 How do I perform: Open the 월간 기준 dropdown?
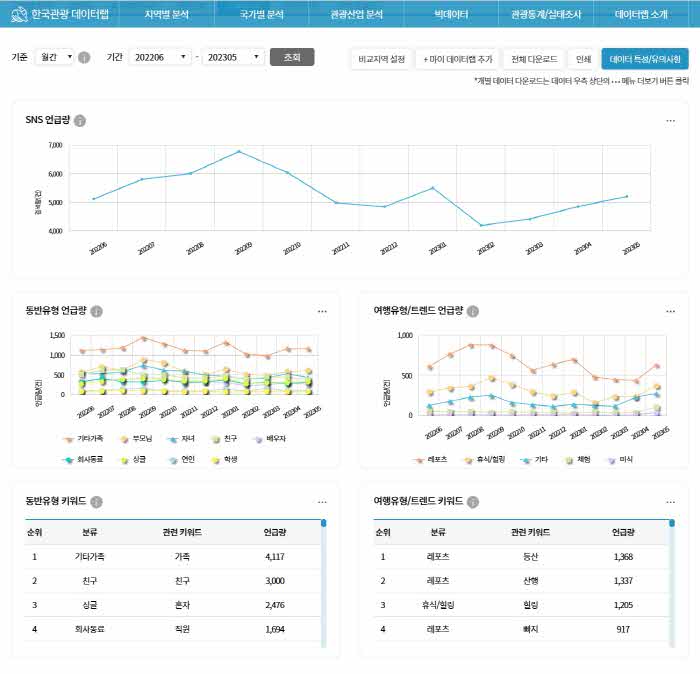pos(54,58)
